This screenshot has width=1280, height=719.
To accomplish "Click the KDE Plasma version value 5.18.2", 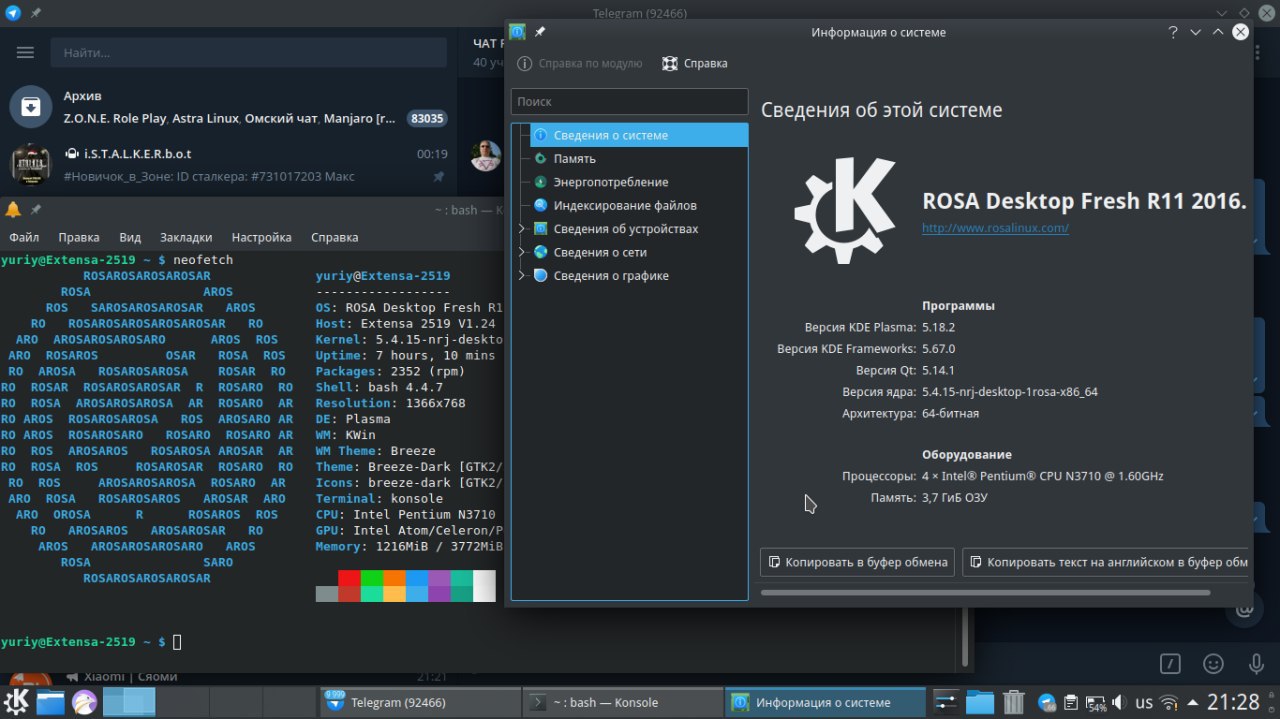I will point(939,327).
